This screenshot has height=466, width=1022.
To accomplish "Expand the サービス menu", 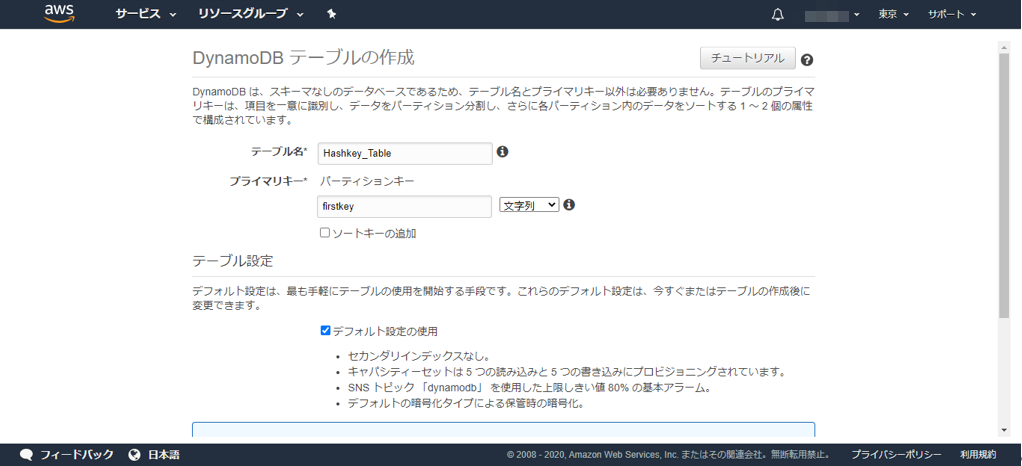I will (146, 14).
